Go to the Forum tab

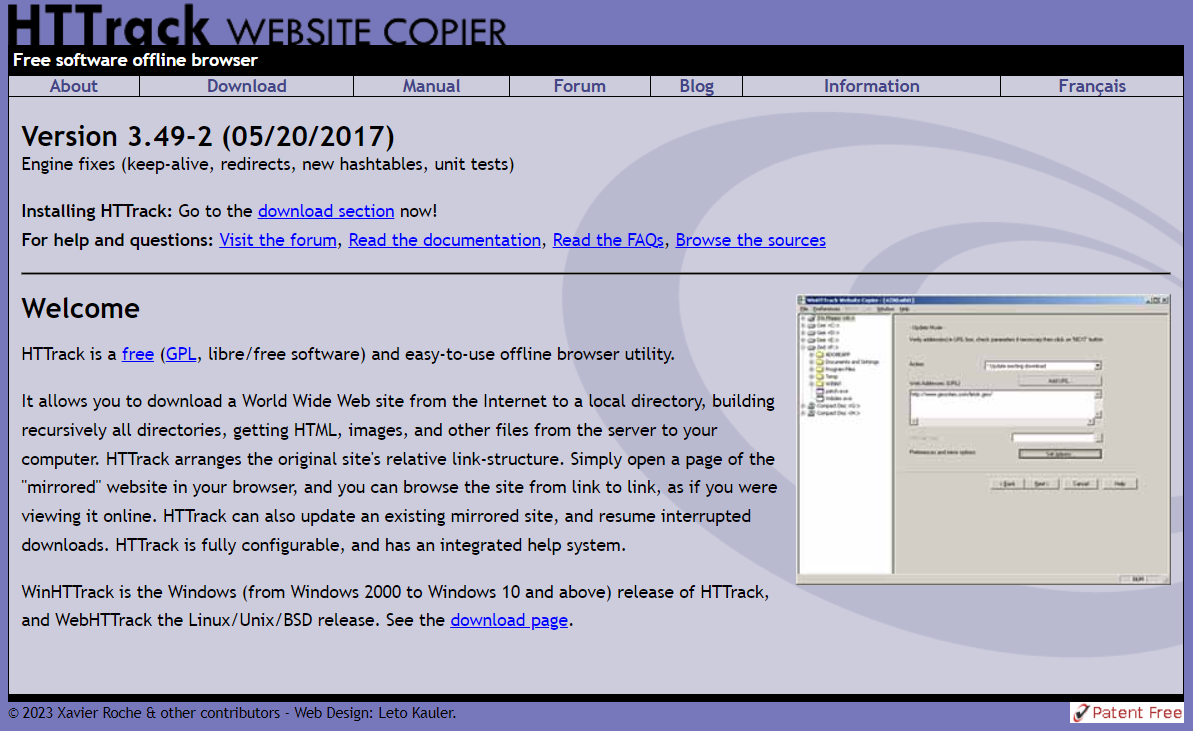coord(580,86)
